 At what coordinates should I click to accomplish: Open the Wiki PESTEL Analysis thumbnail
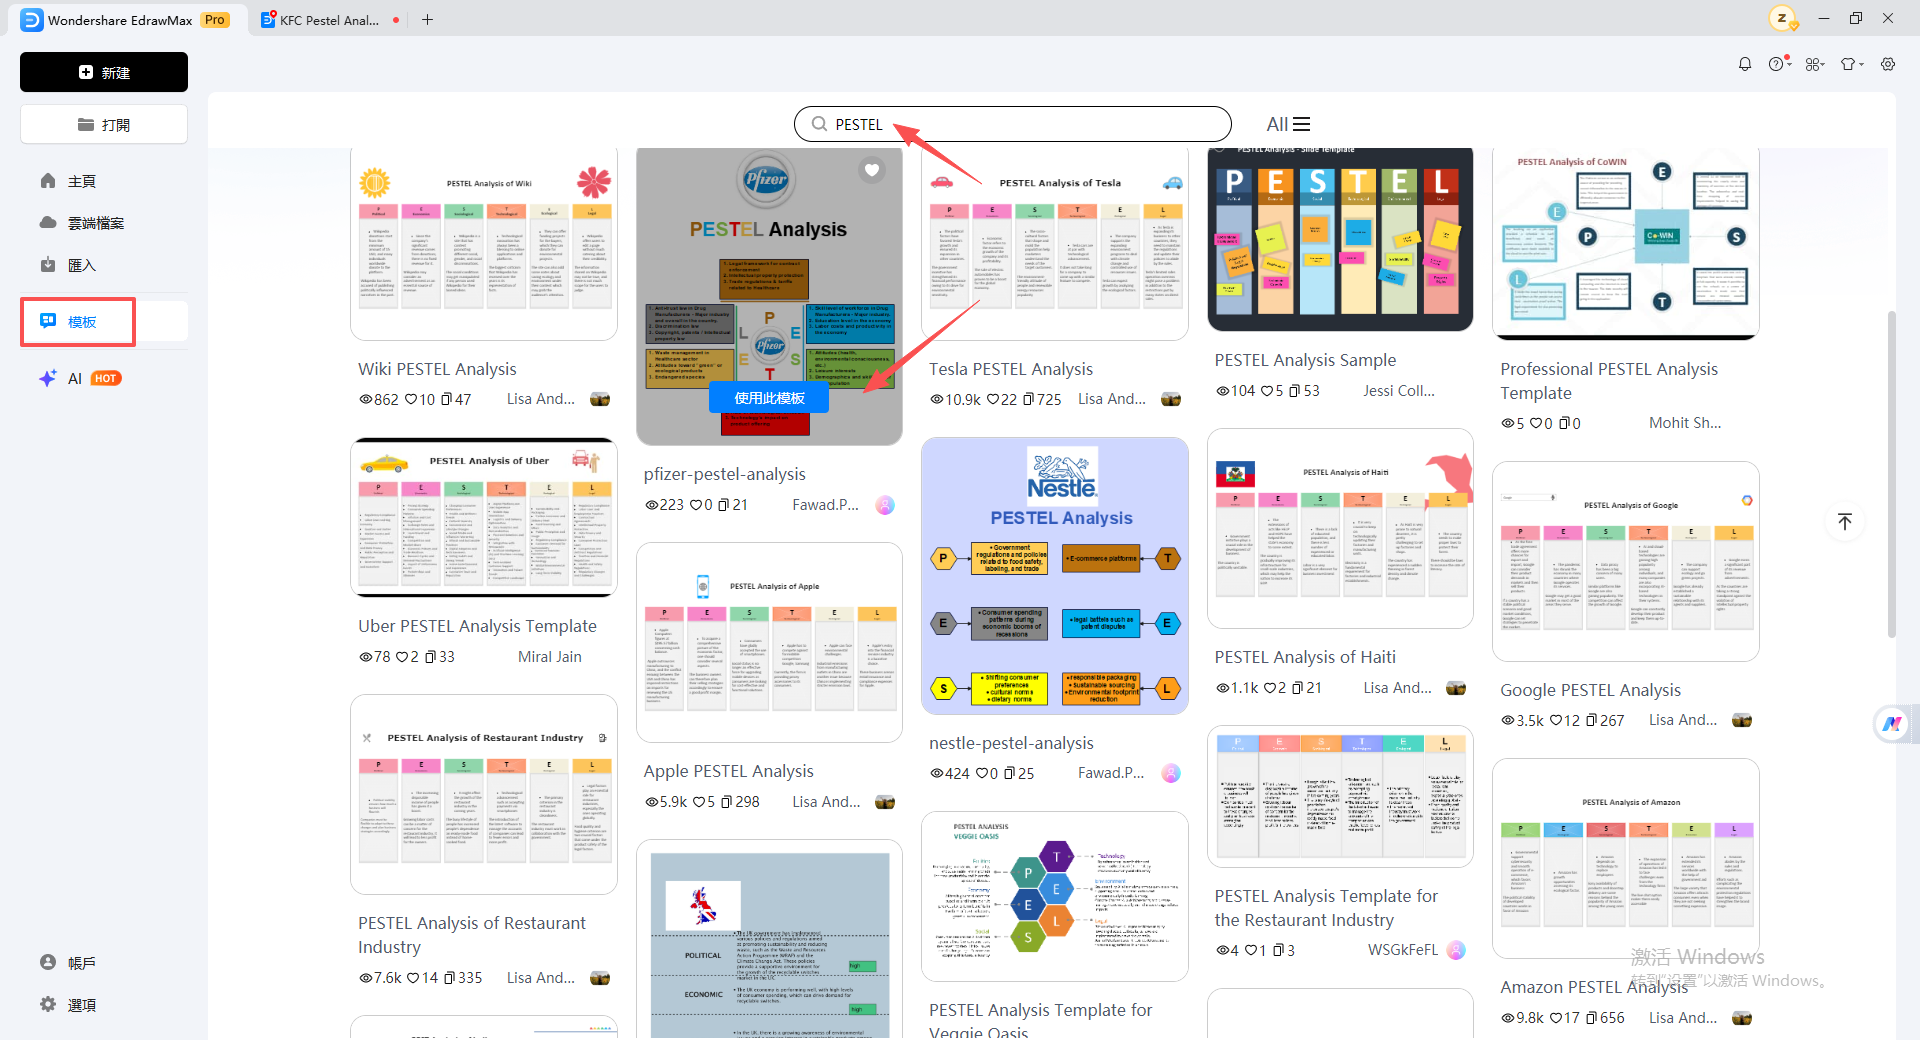484,244
